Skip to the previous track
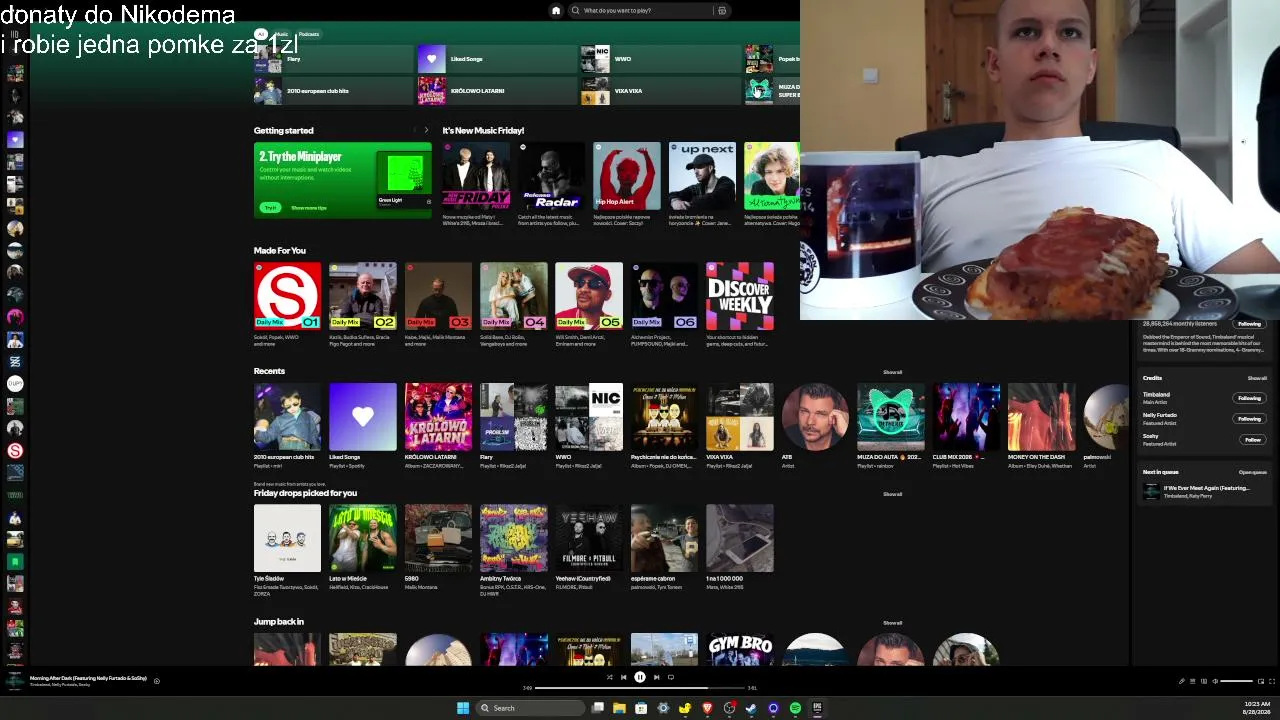This screenshot has height=720, width=1280. click(x=623, y=677)
